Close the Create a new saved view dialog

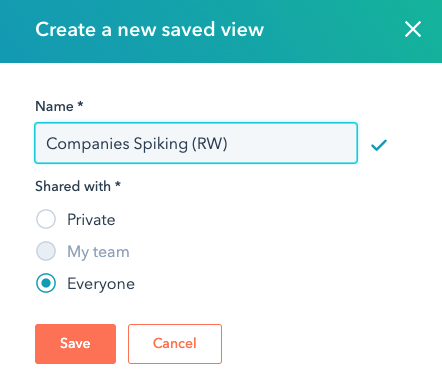coord(413,29)
